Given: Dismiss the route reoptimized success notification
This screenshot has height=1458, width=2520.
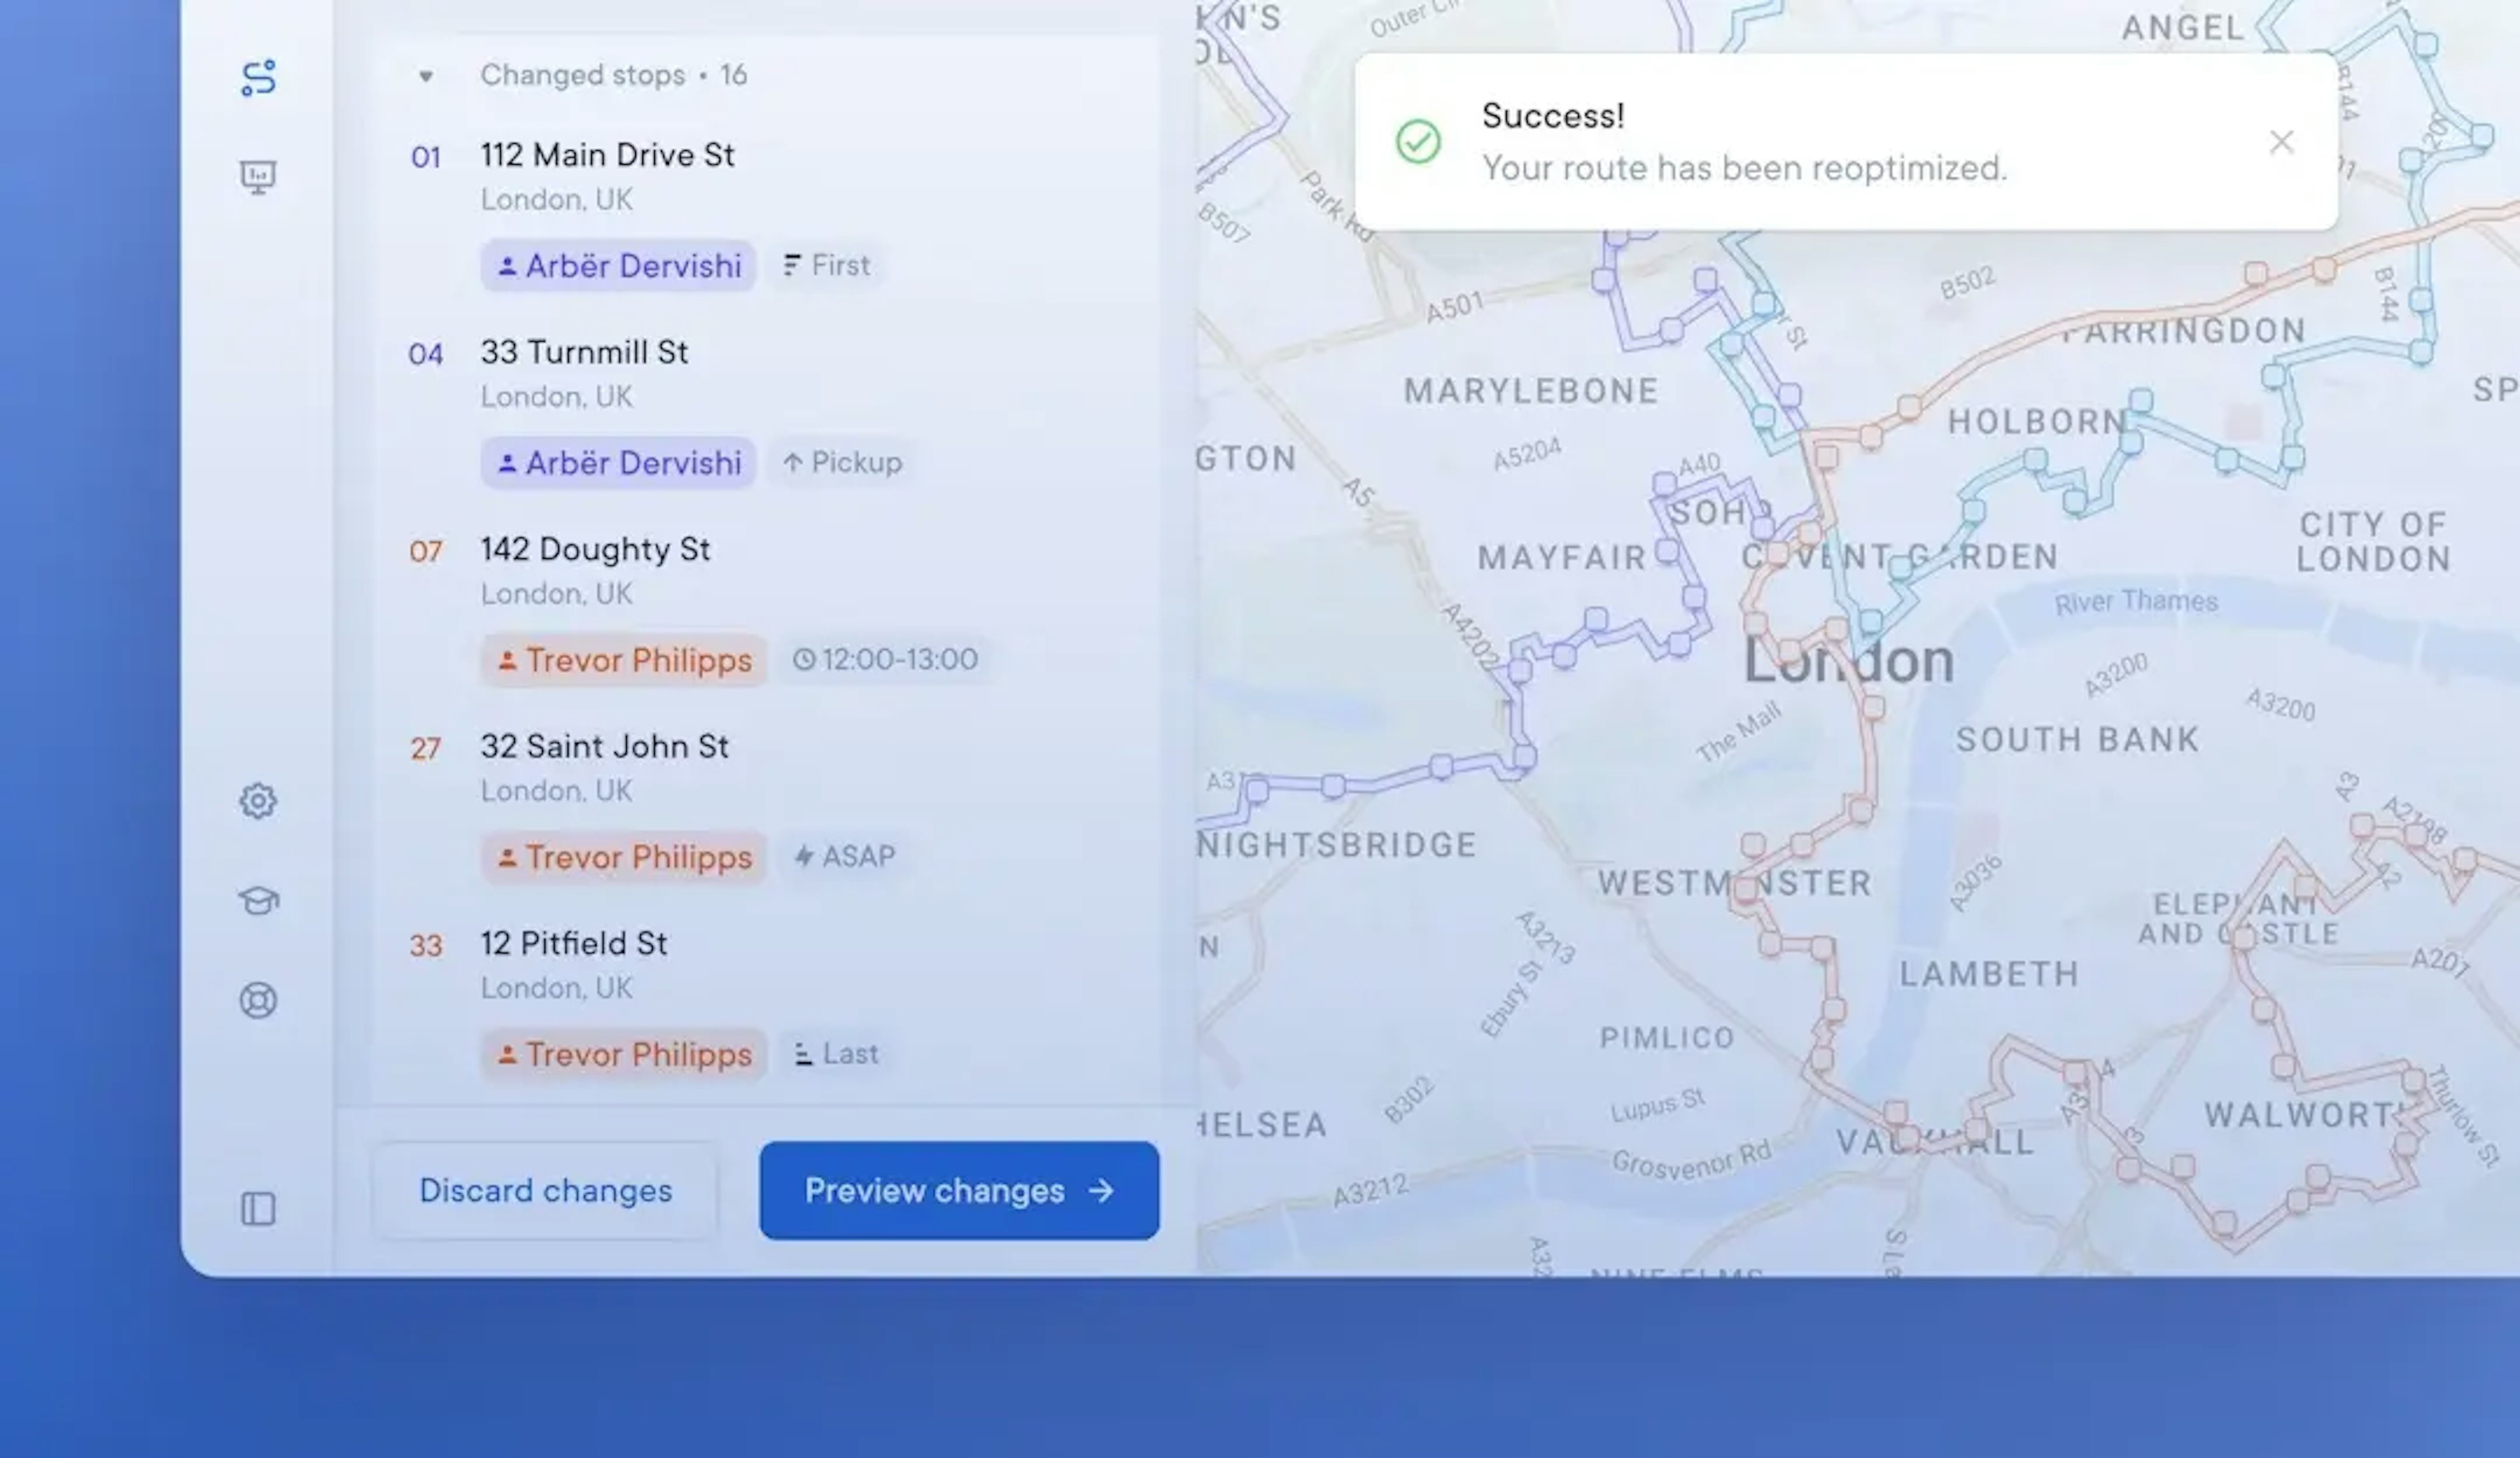Looking at the screenshot, I should 2286,140.
